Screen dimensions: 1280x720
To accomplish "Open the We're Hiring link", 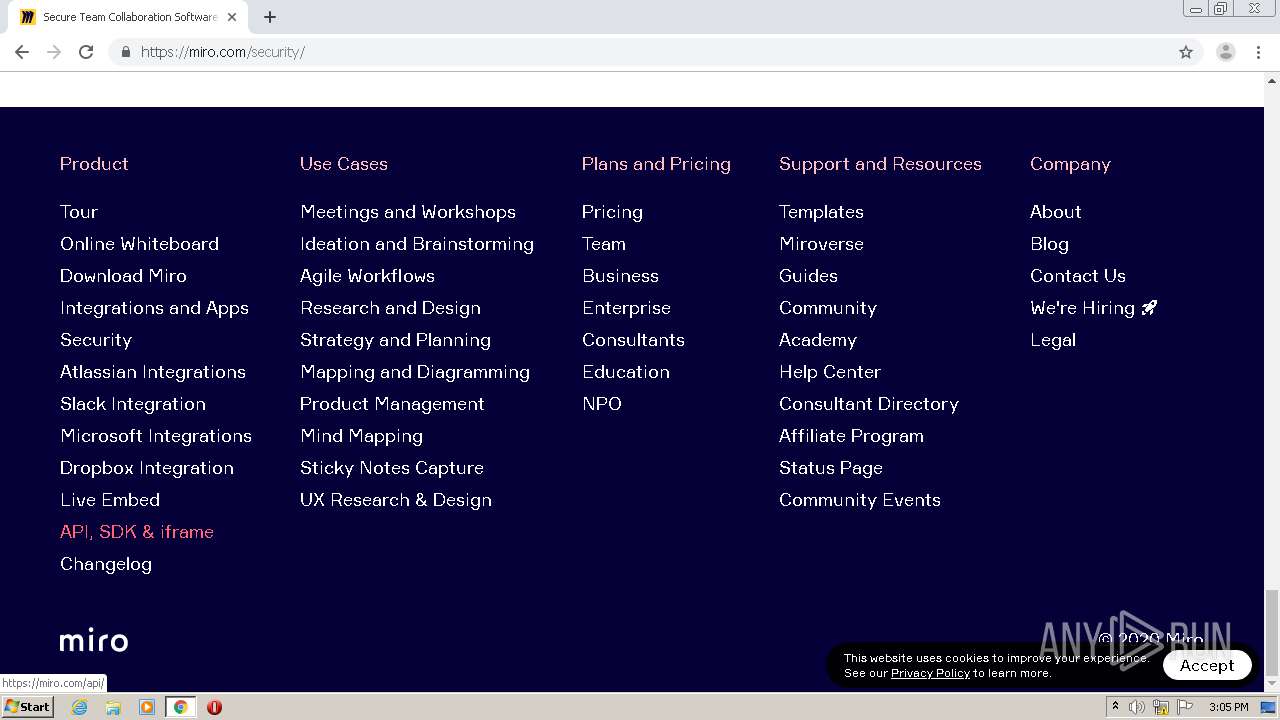I will coord(1093,308).
